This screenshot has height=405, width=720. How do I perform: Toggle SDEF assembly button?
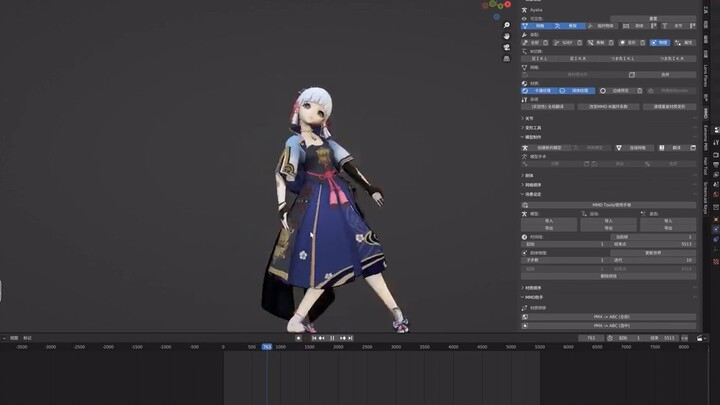pos(564,42)
